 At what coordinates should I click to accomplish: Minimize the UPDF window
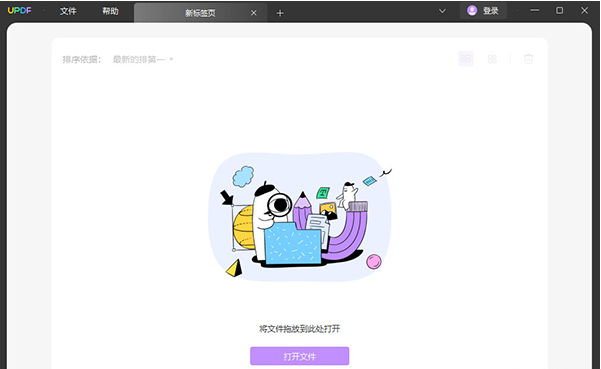point(535,10)
